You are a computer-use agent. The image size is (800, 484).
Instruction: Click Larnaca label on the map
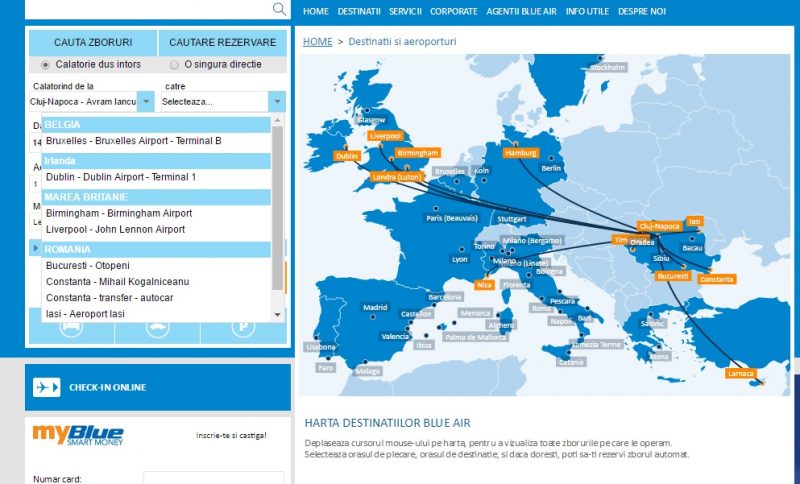pos(740,373)
